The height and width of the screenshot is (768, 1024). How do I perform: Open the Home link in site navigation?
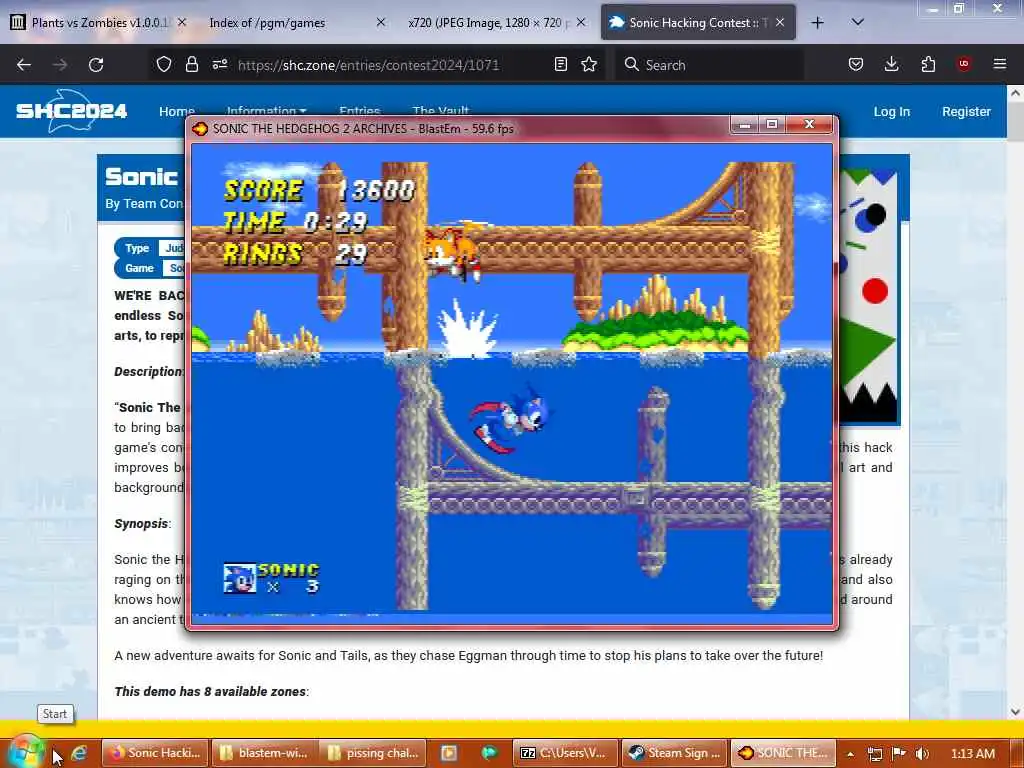[176, 111]
